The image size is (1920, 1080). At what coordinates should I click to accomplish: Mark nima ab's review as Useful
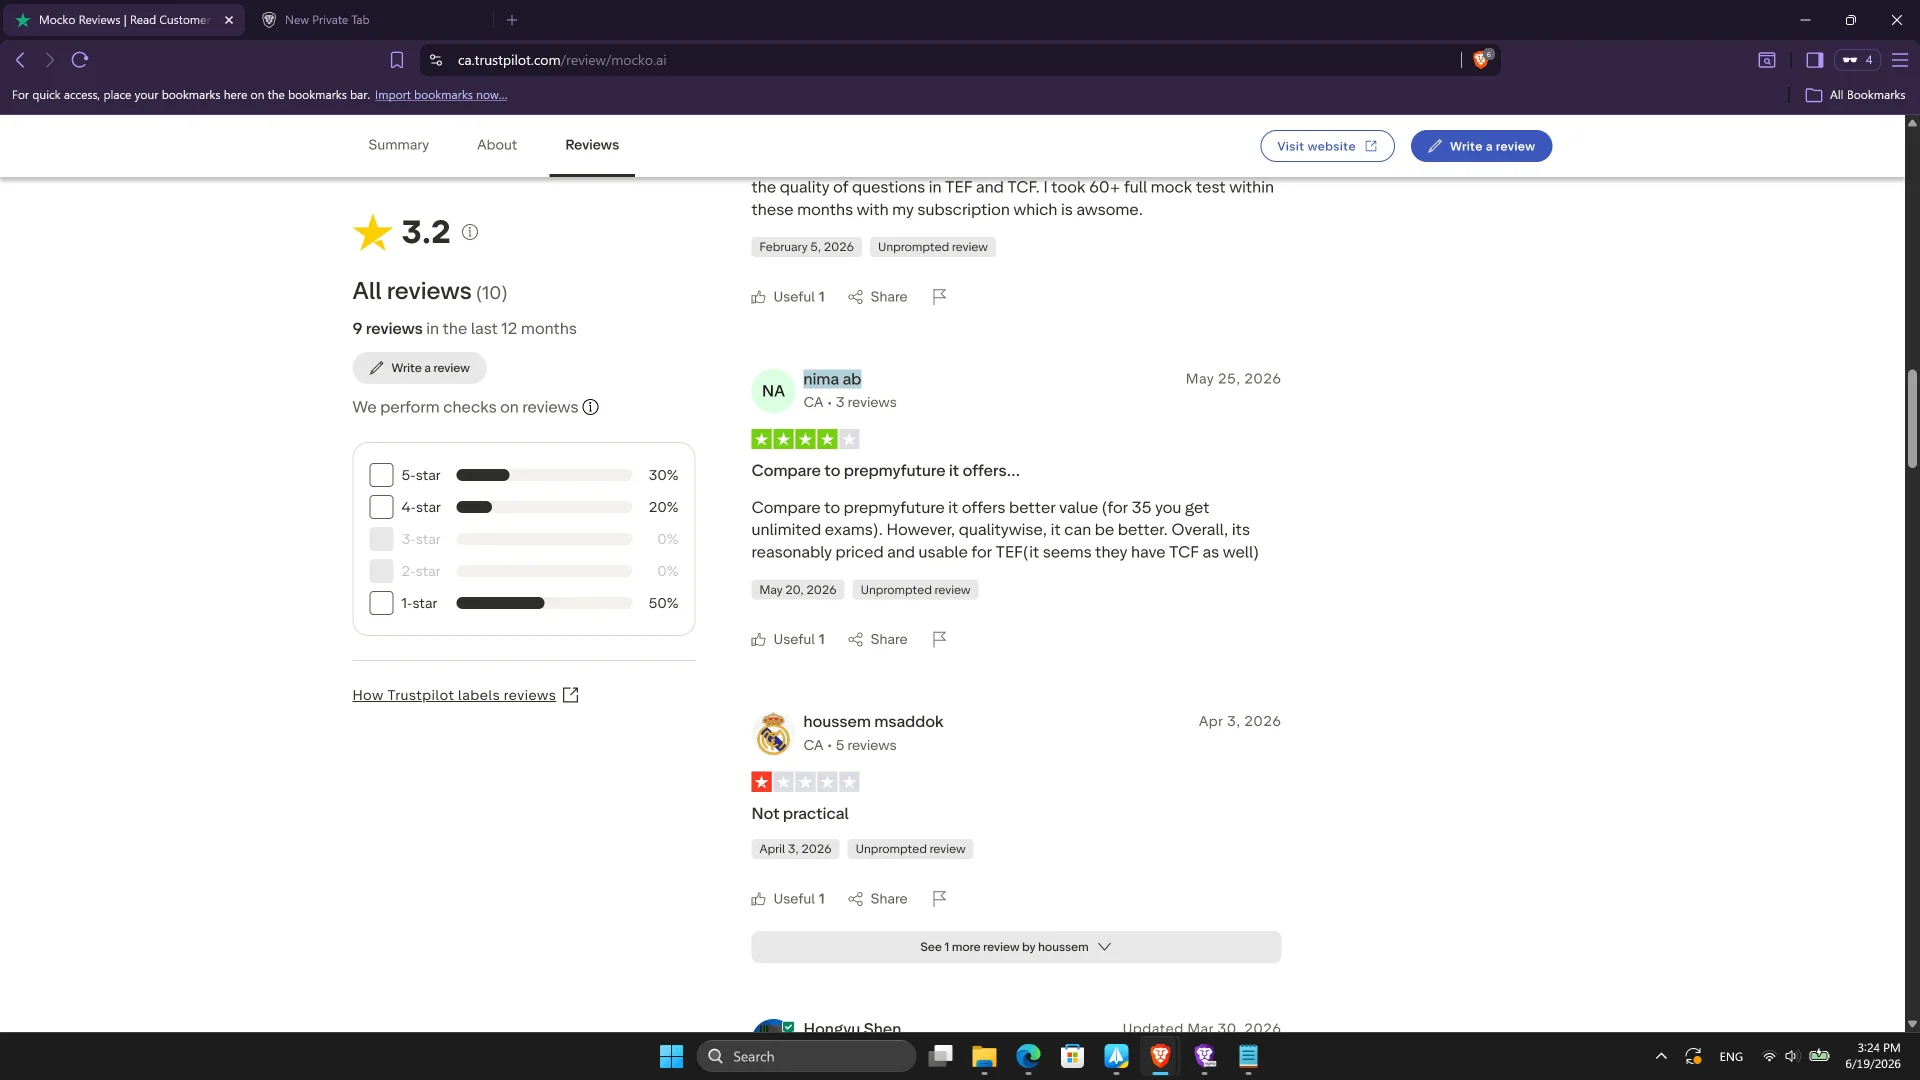pos(788,639)
